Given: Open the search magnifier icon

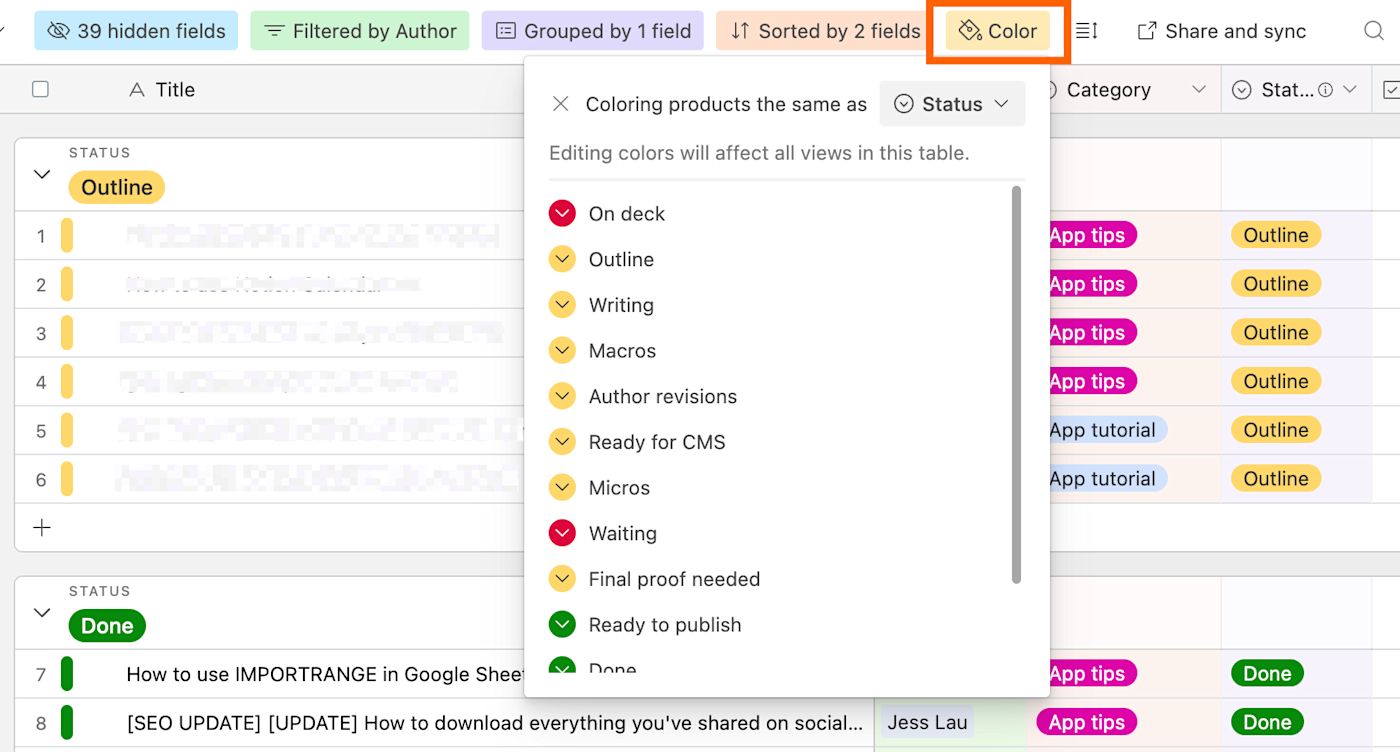Looking at the screenshot, I should (x=1374, y=31).
